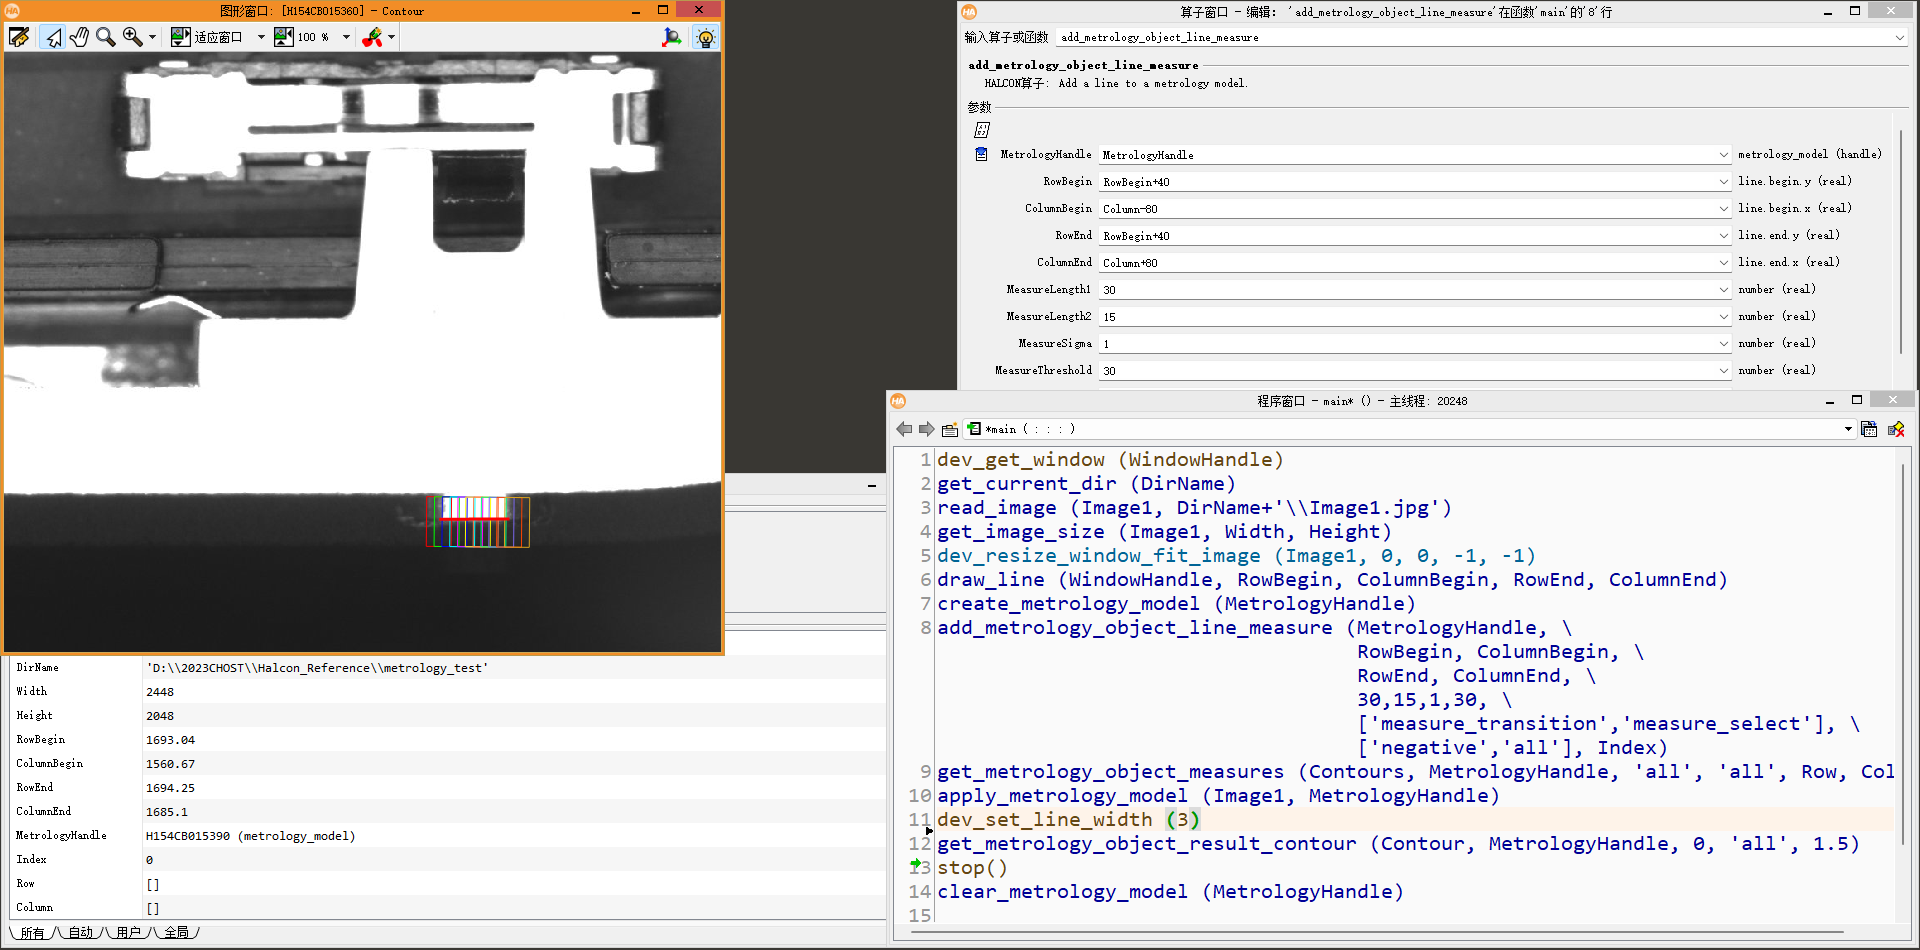Click the color paint settings icon
Viewport: 1920px width, 950px height.
(x=372, y=37)
